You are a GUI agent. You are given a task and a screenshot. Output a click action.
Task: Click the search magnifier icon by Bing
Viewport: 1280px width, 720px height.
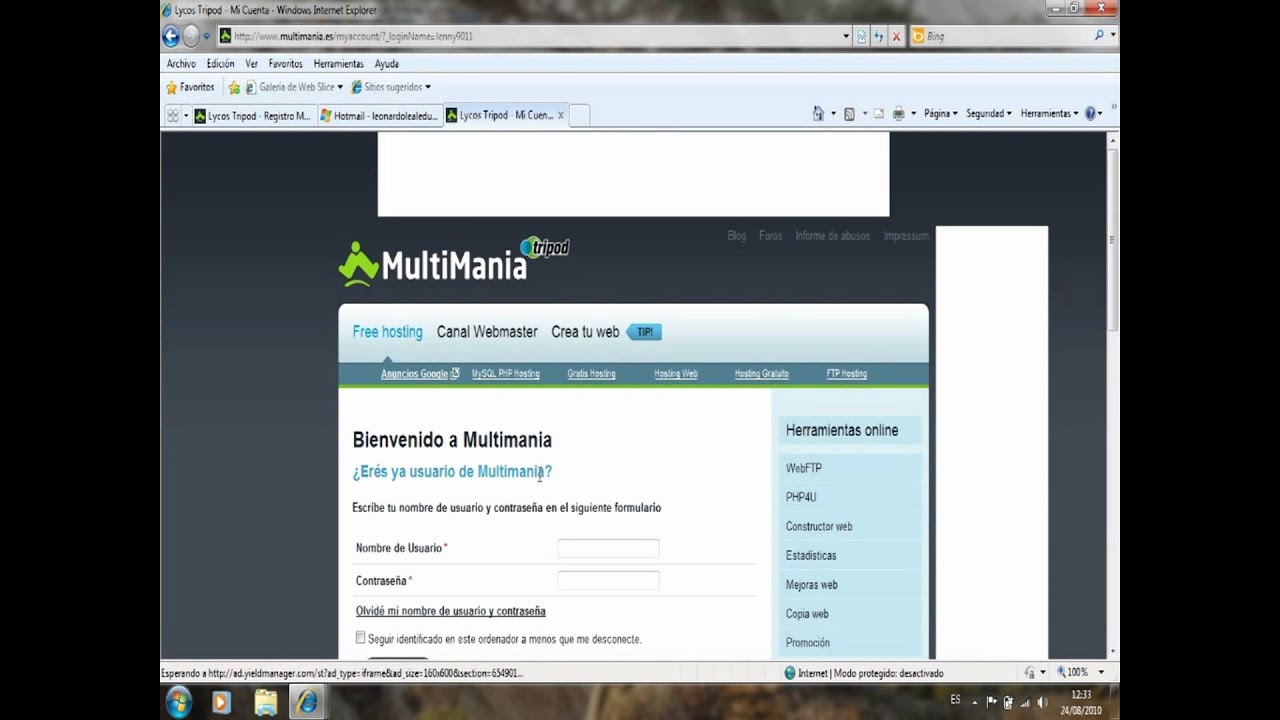[1099, 35]
